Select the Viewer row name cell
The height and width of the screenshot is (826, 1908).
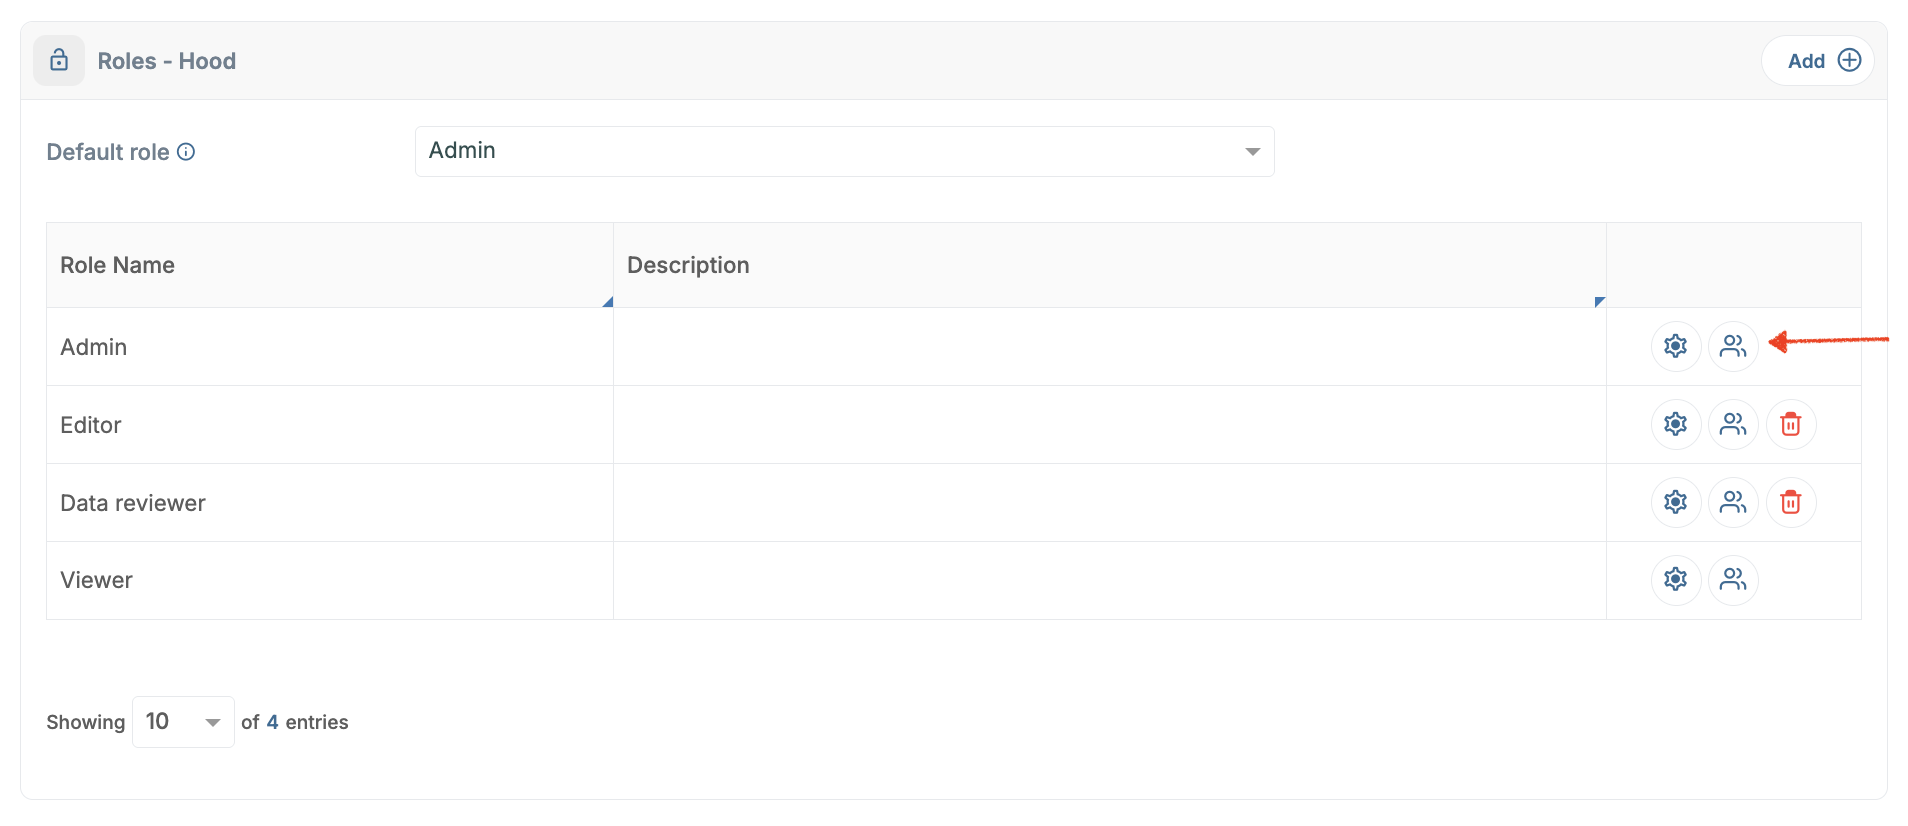click(97, 580)
